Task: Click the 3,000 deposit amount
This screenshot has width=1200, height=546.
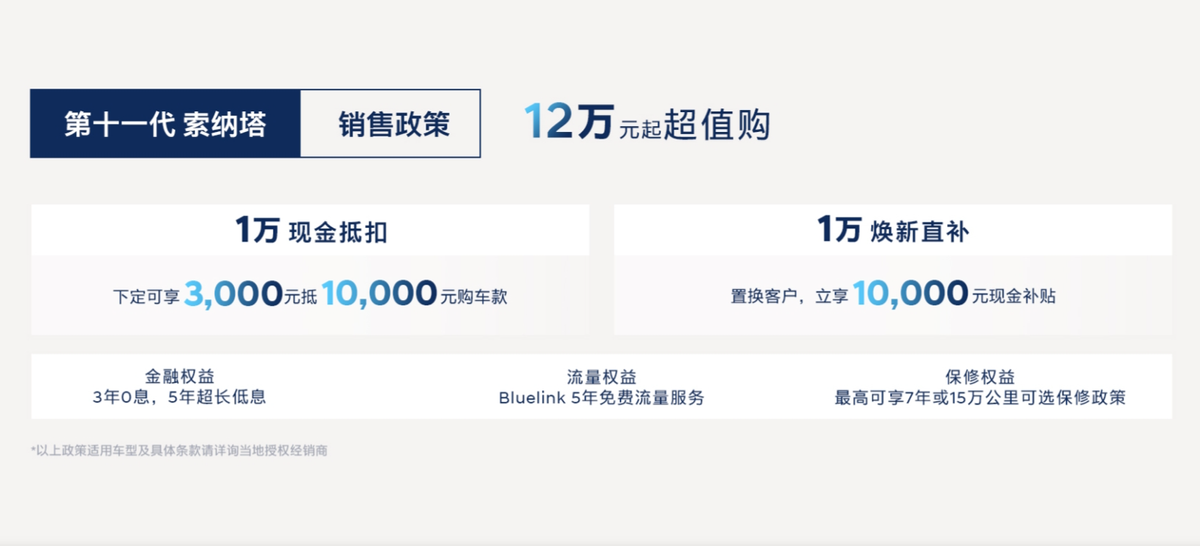Action: click(x=233, y=294)
